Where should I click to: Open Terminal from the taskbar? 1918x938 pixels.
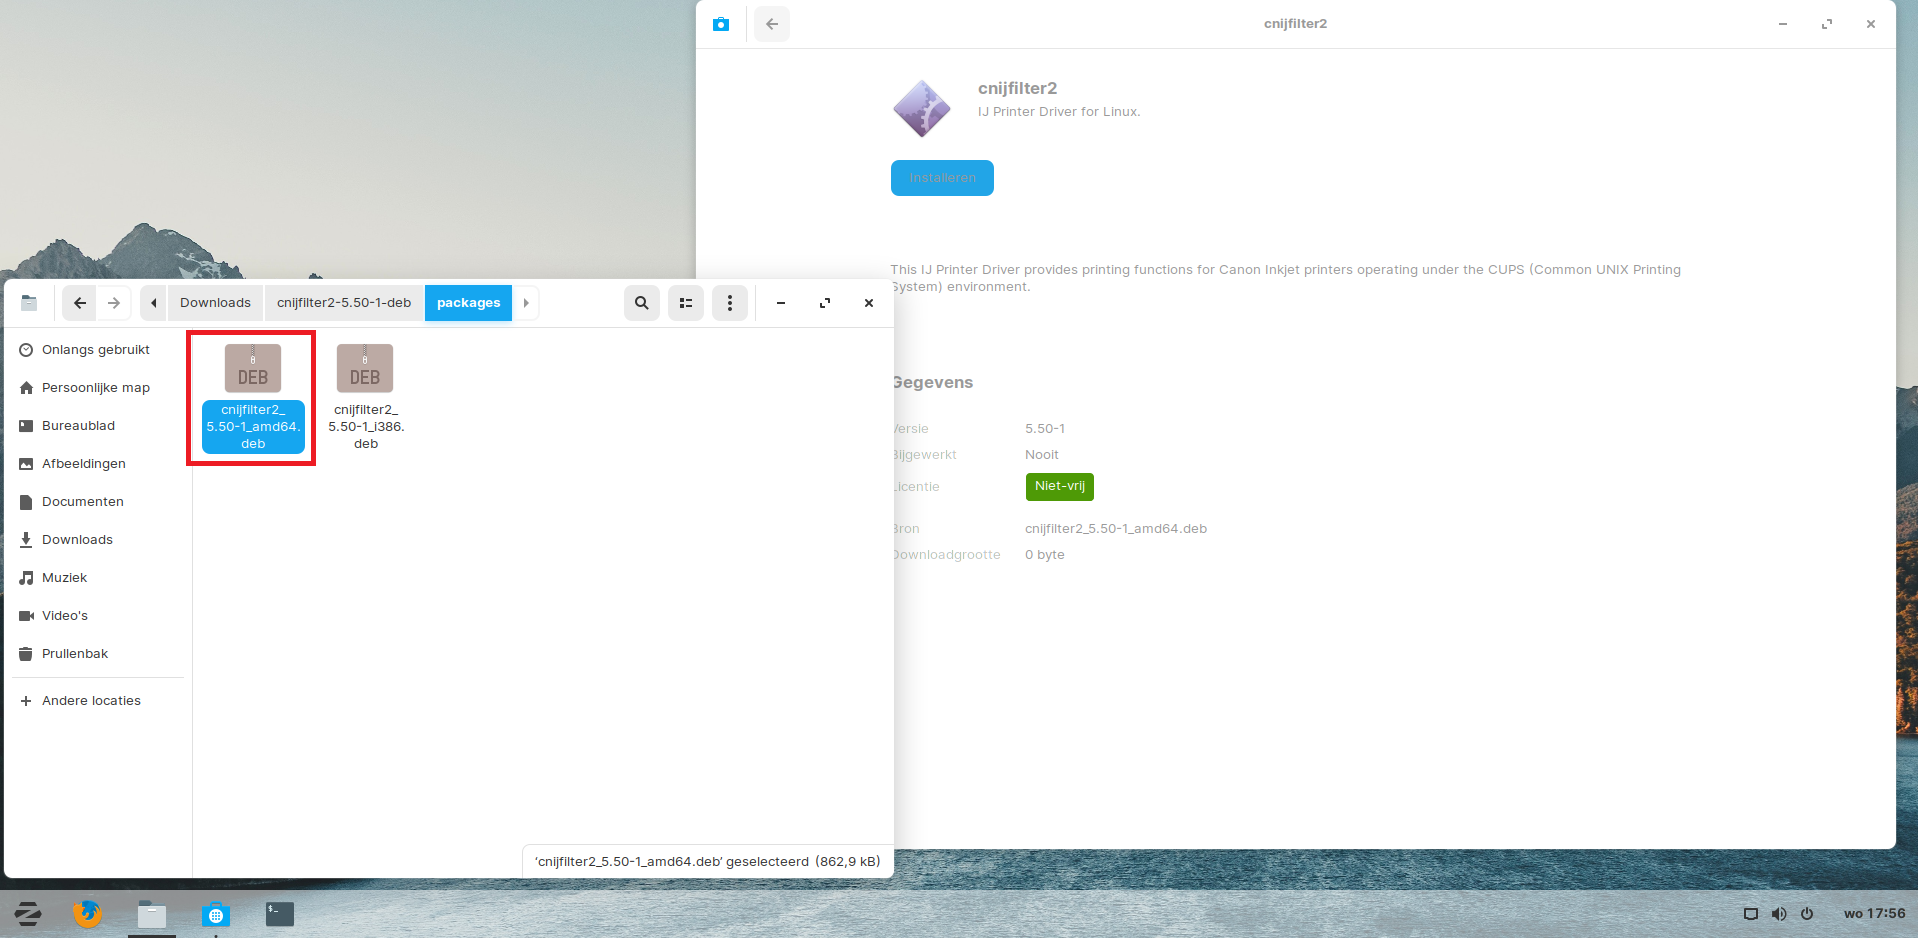point(280,913)
